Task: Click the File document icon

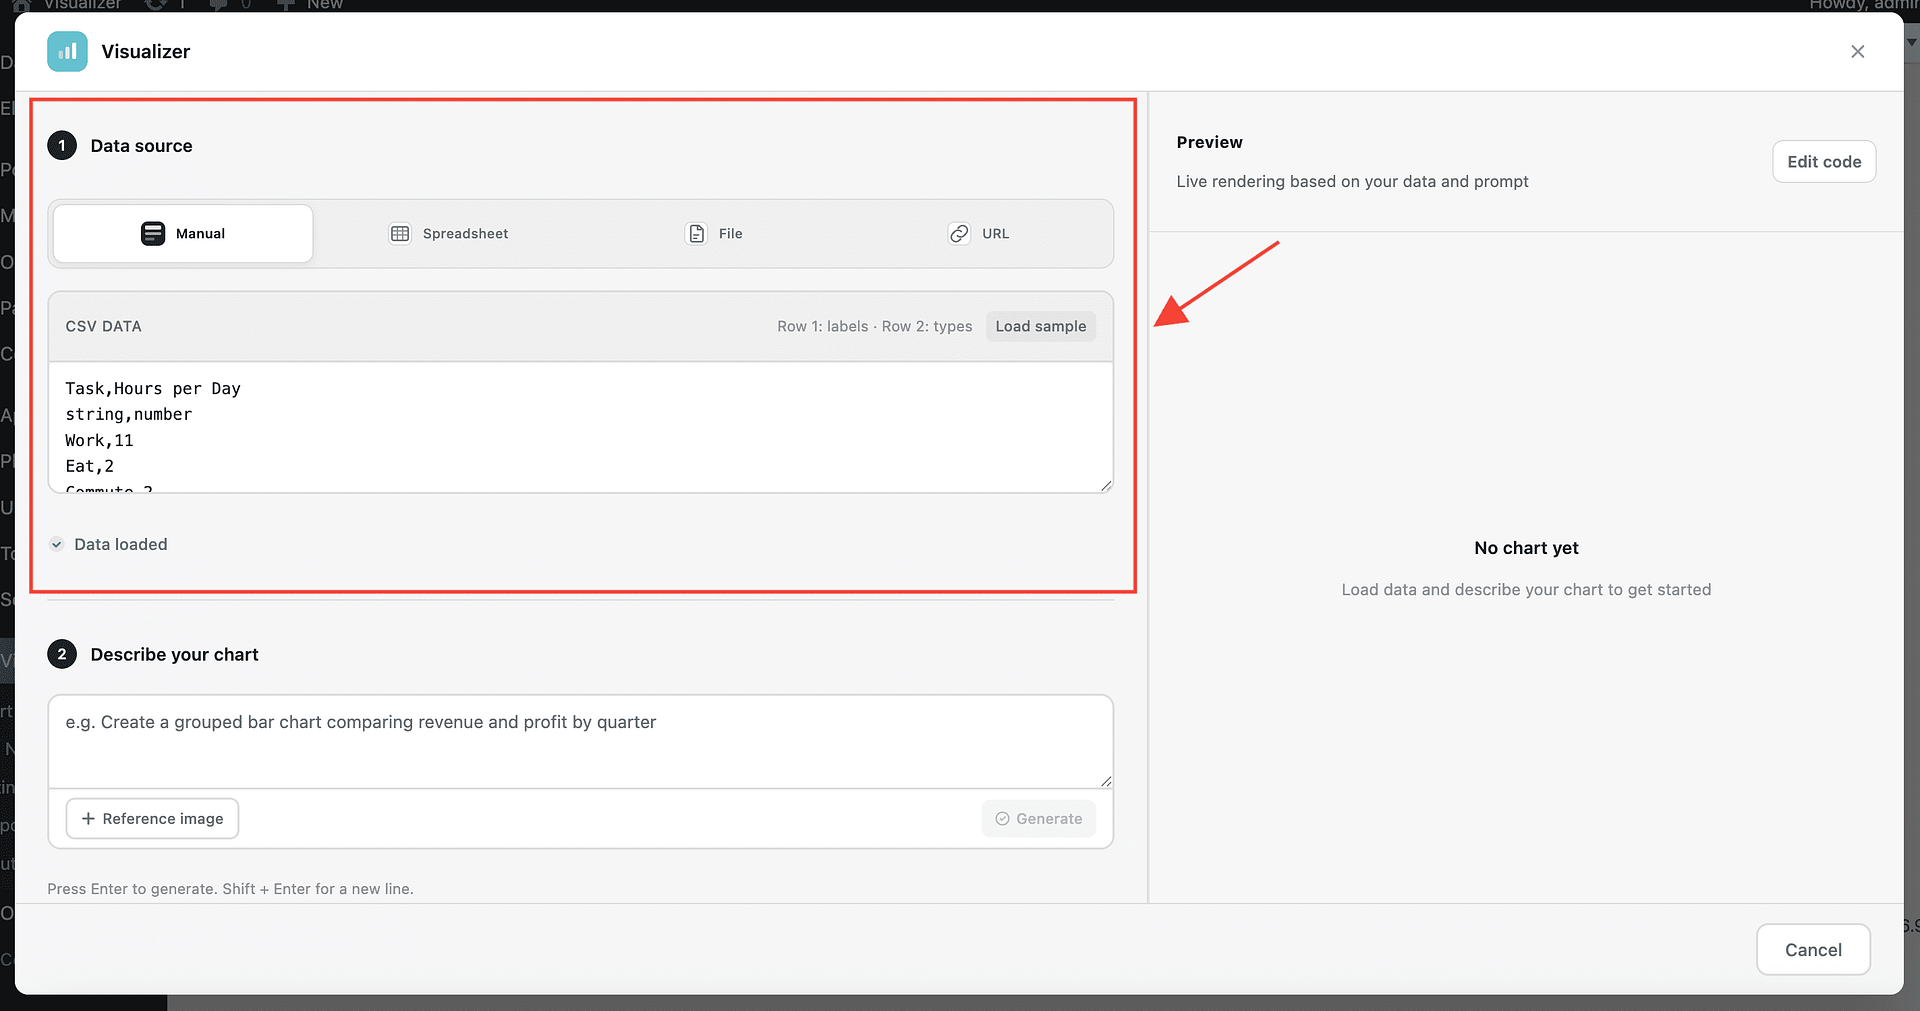Action: coord(696,234)
